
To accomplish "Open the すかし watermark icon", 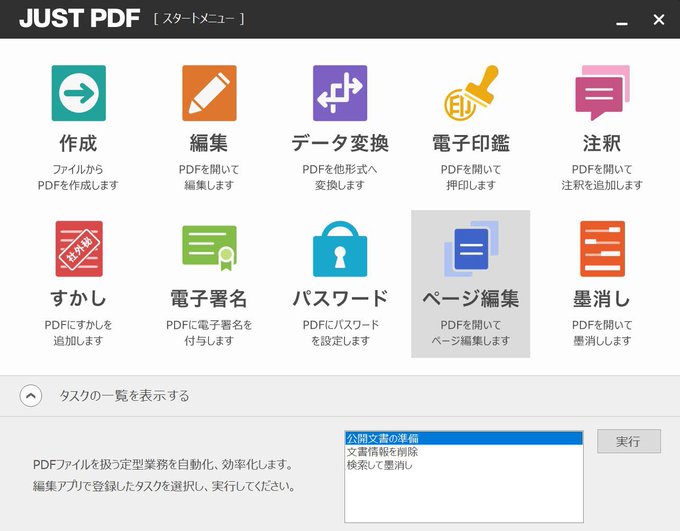I will 79,249.
